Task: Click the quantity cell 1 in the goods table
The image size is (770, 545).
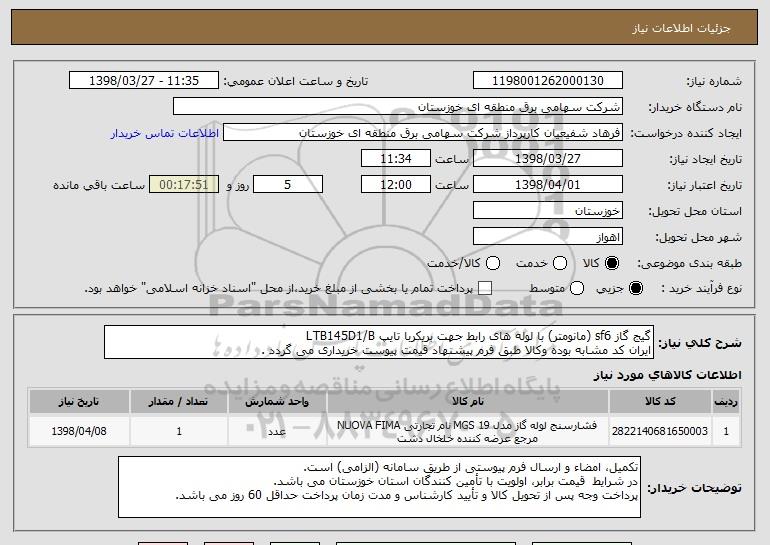Action: [178, 431]
